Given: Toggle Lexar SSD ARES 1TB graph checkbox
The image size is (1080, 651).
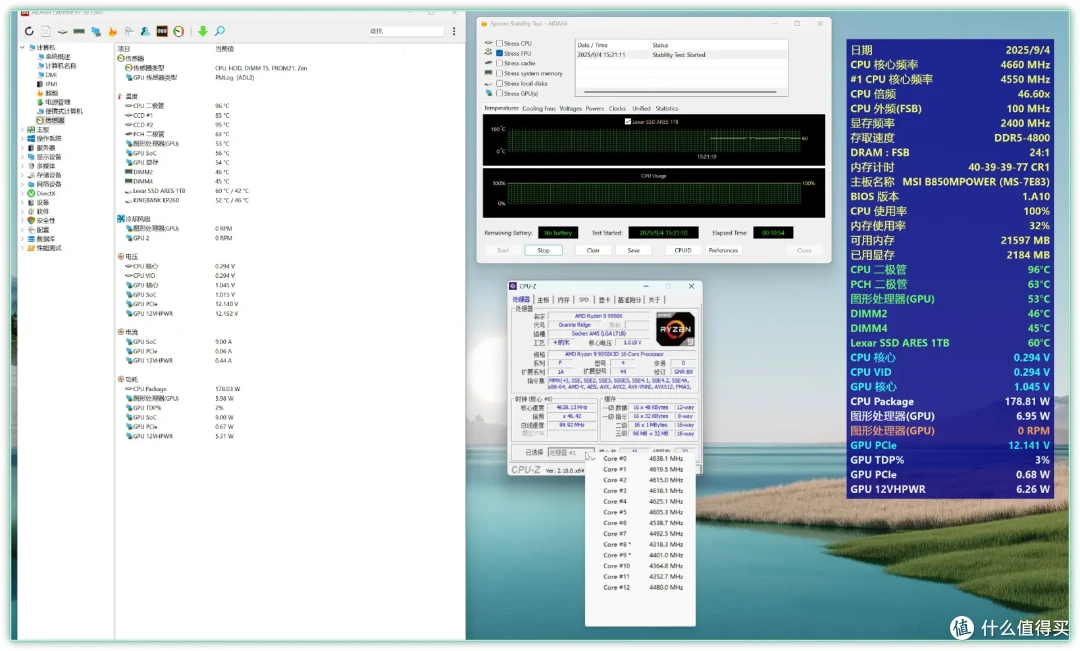Looking at the screenshot, I should coord(627,121).
